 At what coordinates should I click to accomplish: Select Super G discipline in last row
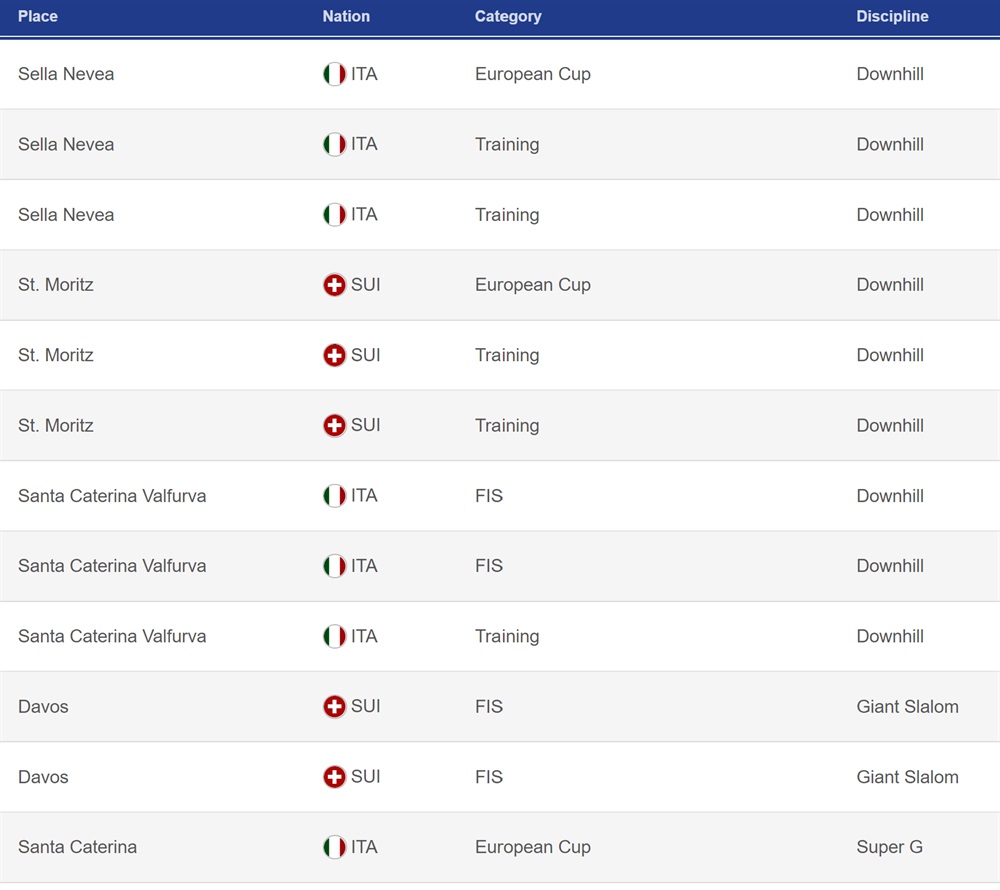tap(890, 847)
